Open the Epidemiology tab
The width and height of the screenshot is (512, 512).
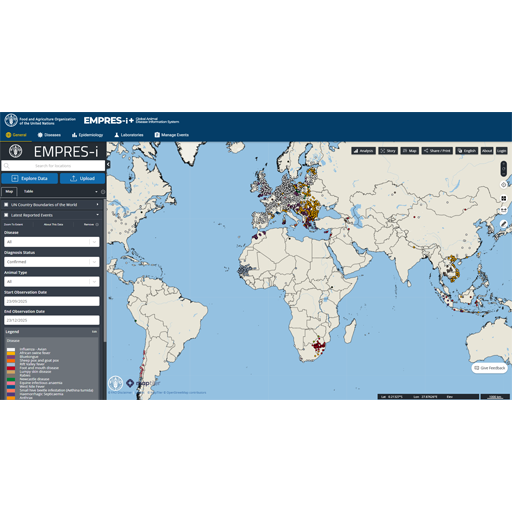[x=87, y=135]
